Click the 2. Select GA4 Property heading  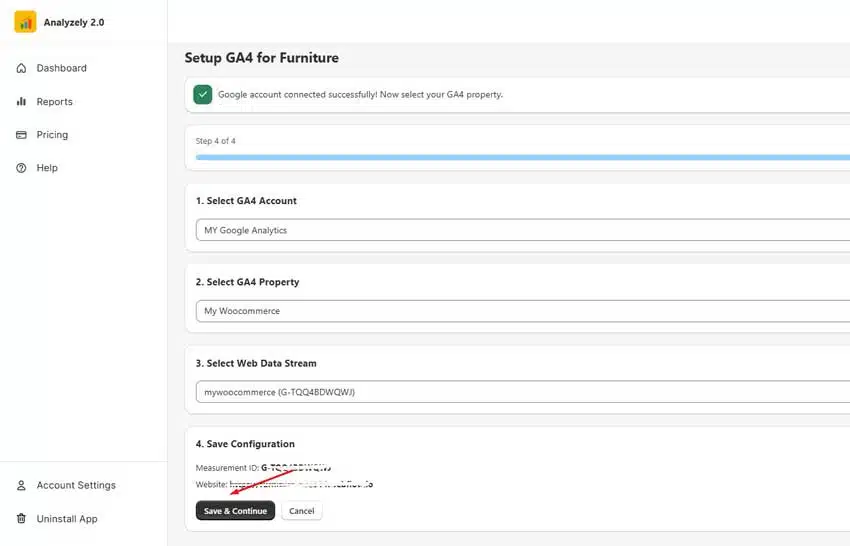tap(247, 282)
